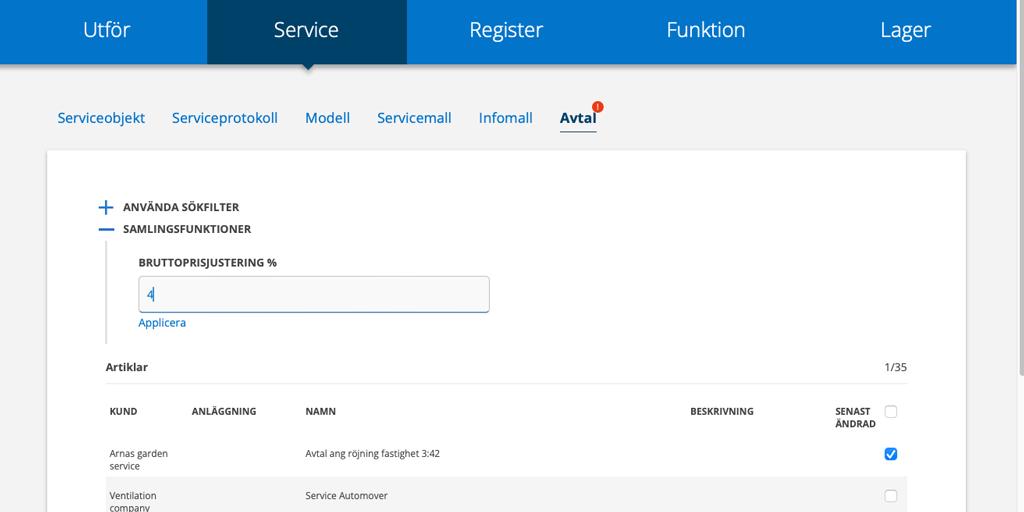
Task: Open the Funktion main menu
Action: coord(706,30)
